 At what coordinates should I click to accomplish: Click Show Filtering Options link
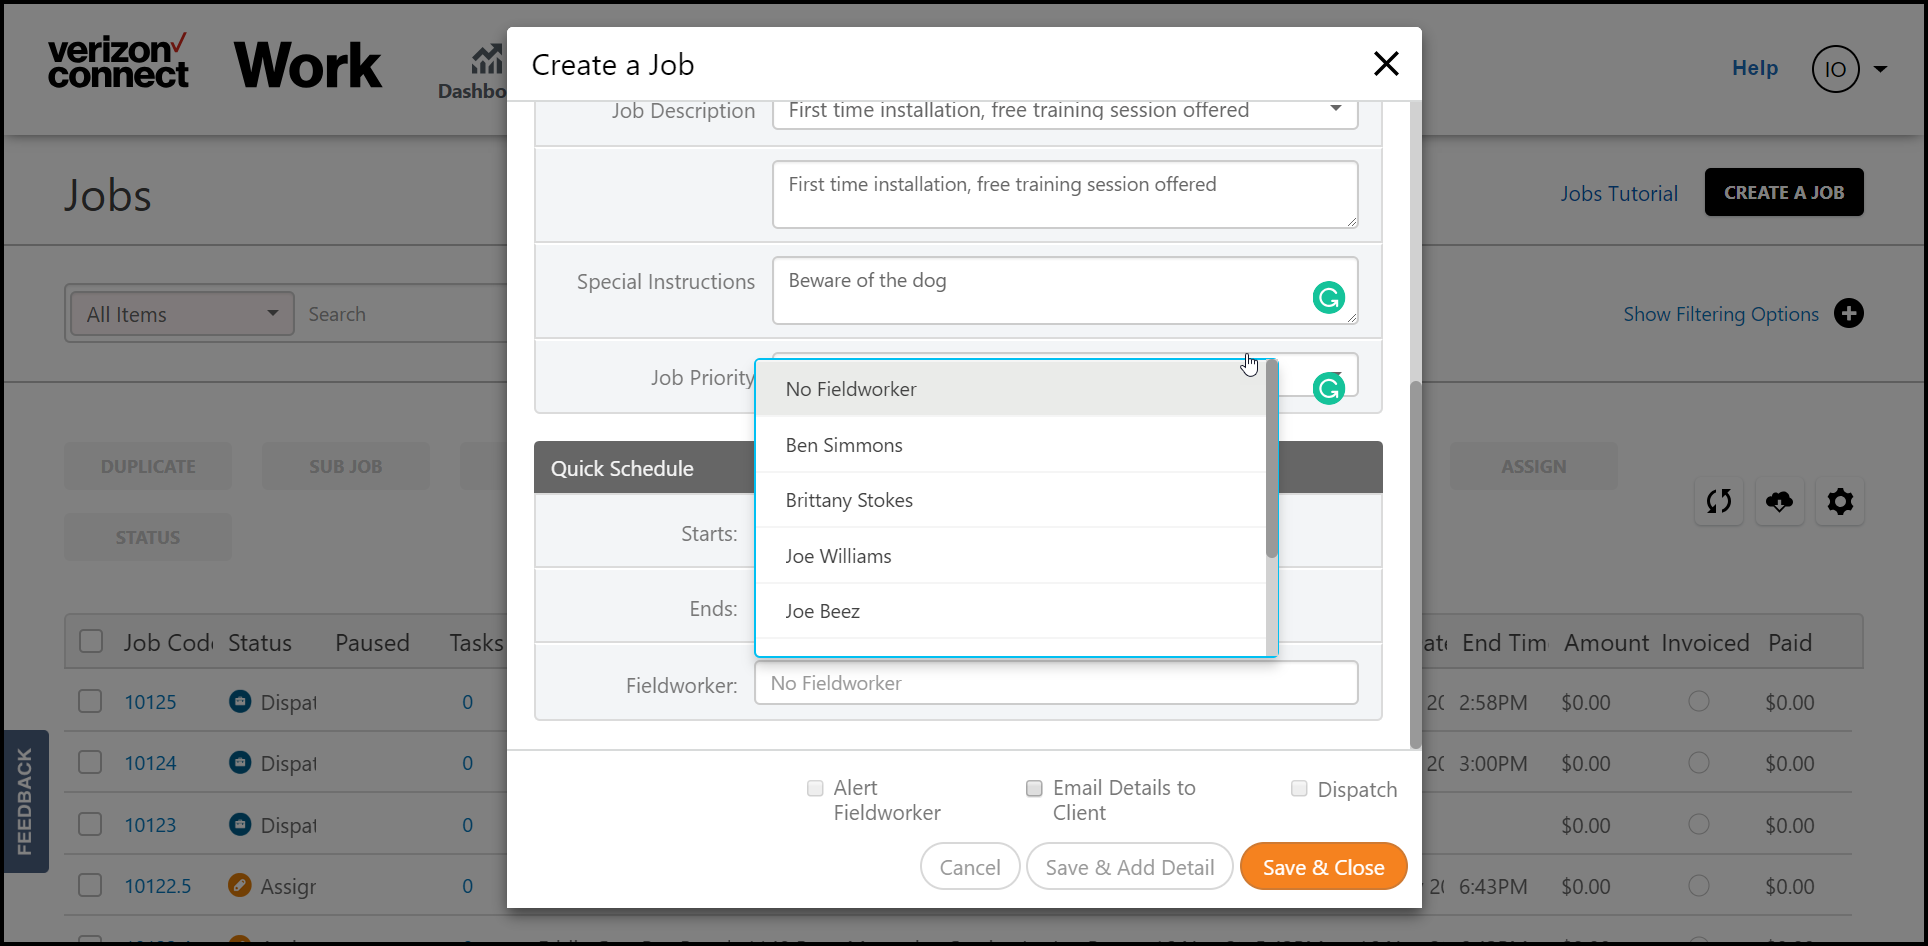click(x=1721, y=314)
